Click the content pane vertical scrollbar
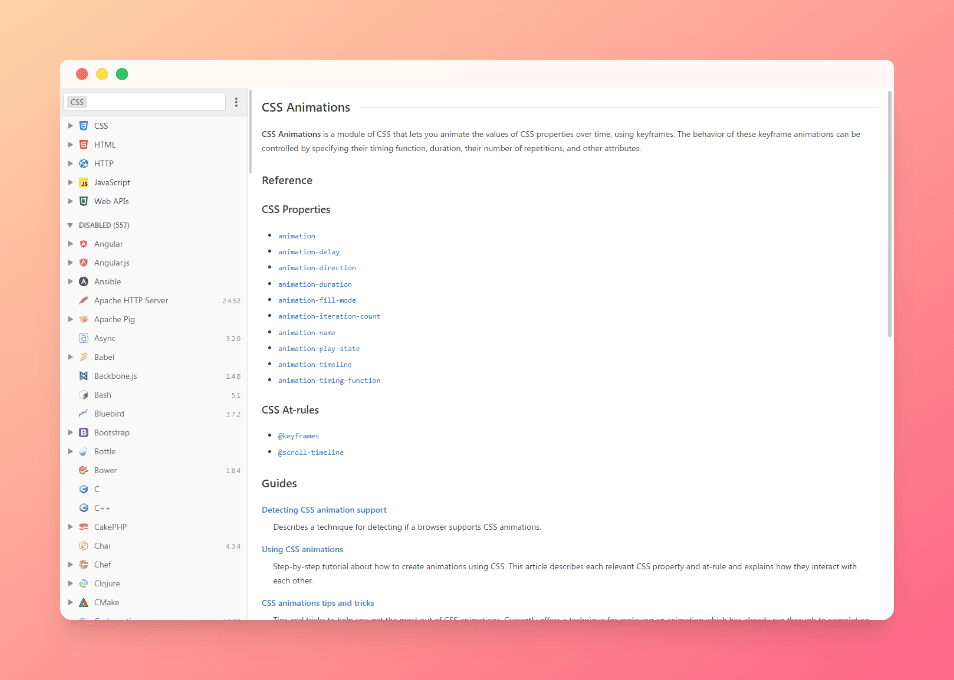 pyautogui.click(x=889, y=213)
